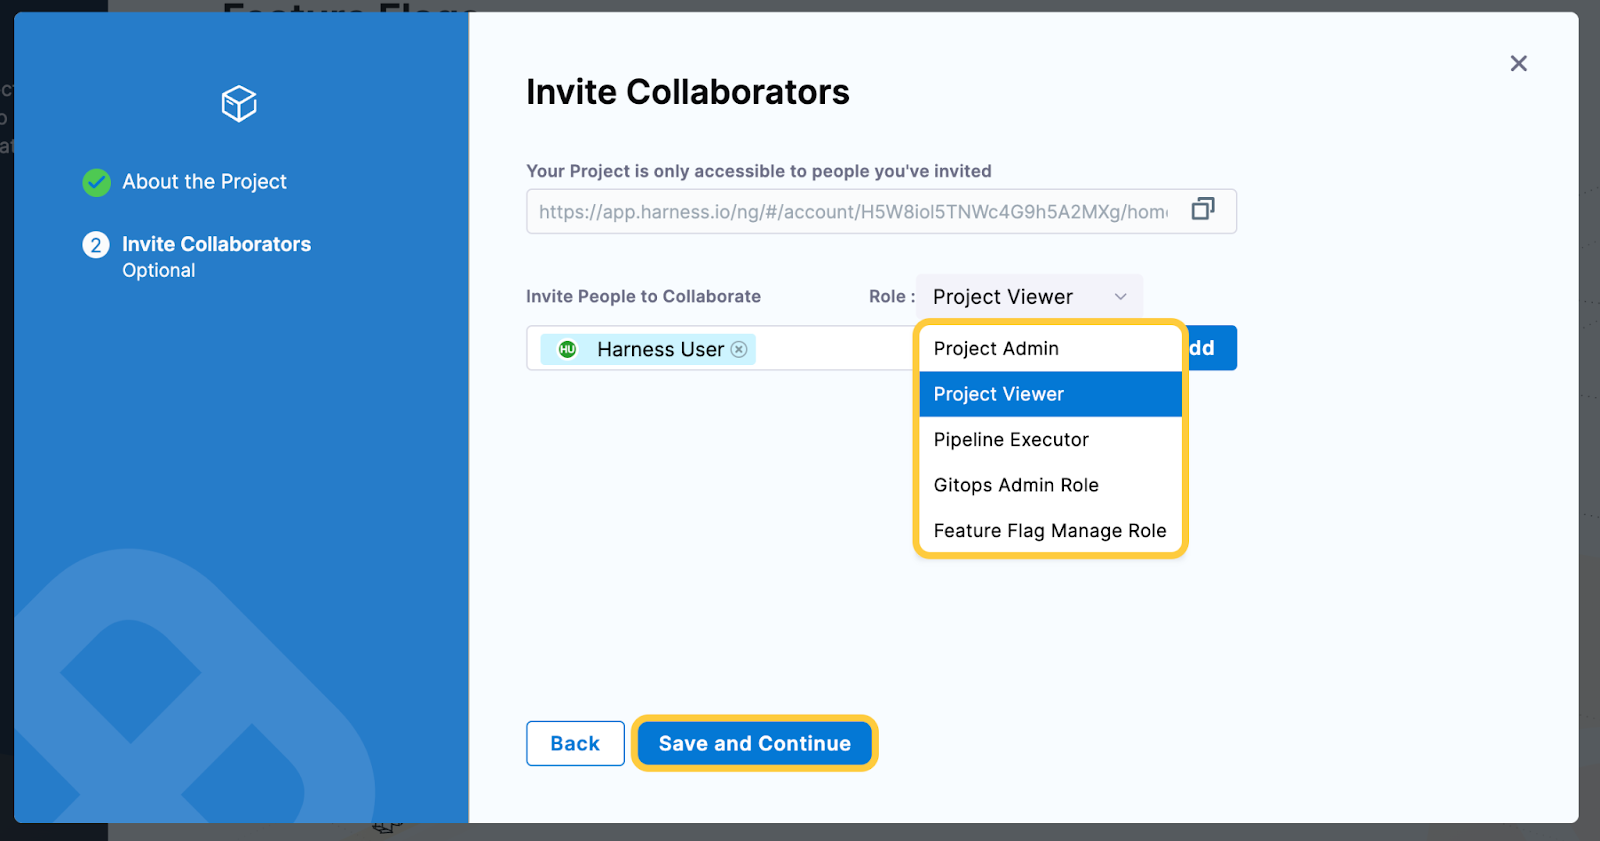
Task: Click the Invite Collaborators step label
Action: 216,244
